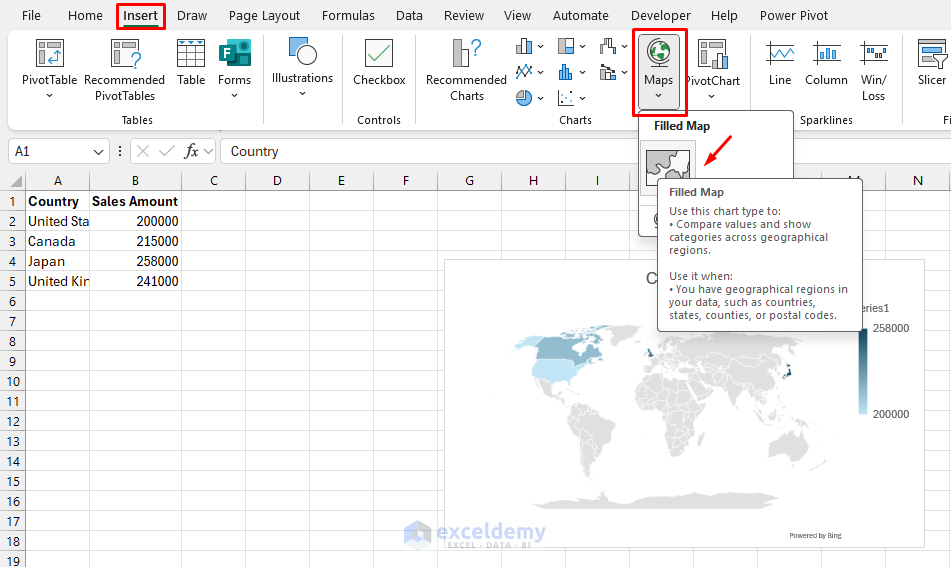Switch to the Page Layout tab
Viewport: 951px width, 567px height.
point(264,16)
